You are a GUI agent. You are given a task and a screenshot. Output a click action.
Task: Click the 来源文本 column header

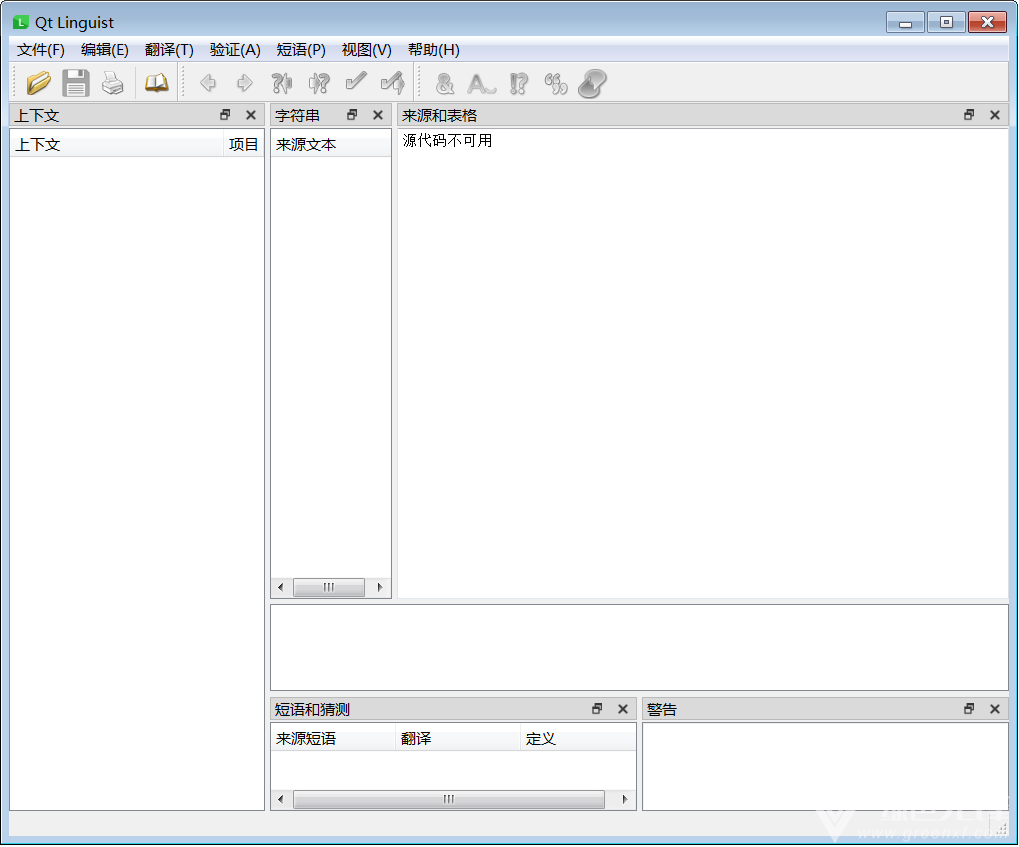(x=331, y=144)
